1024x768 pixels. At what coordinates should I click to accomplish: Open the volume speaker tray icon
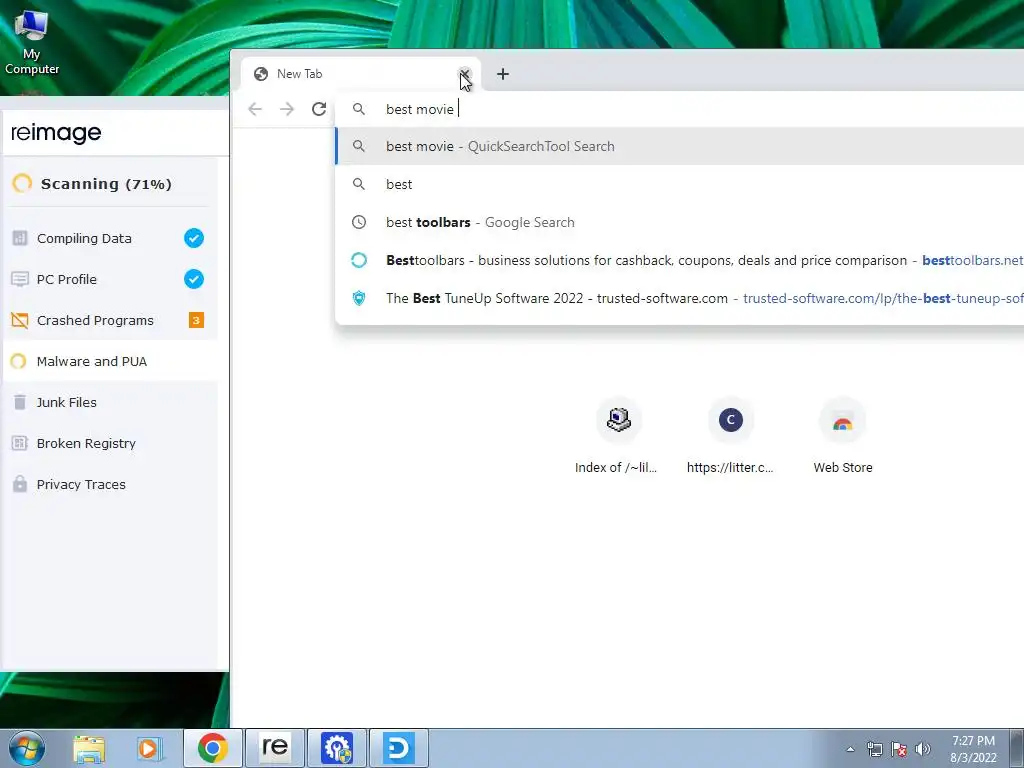click(x=922, y=749)
